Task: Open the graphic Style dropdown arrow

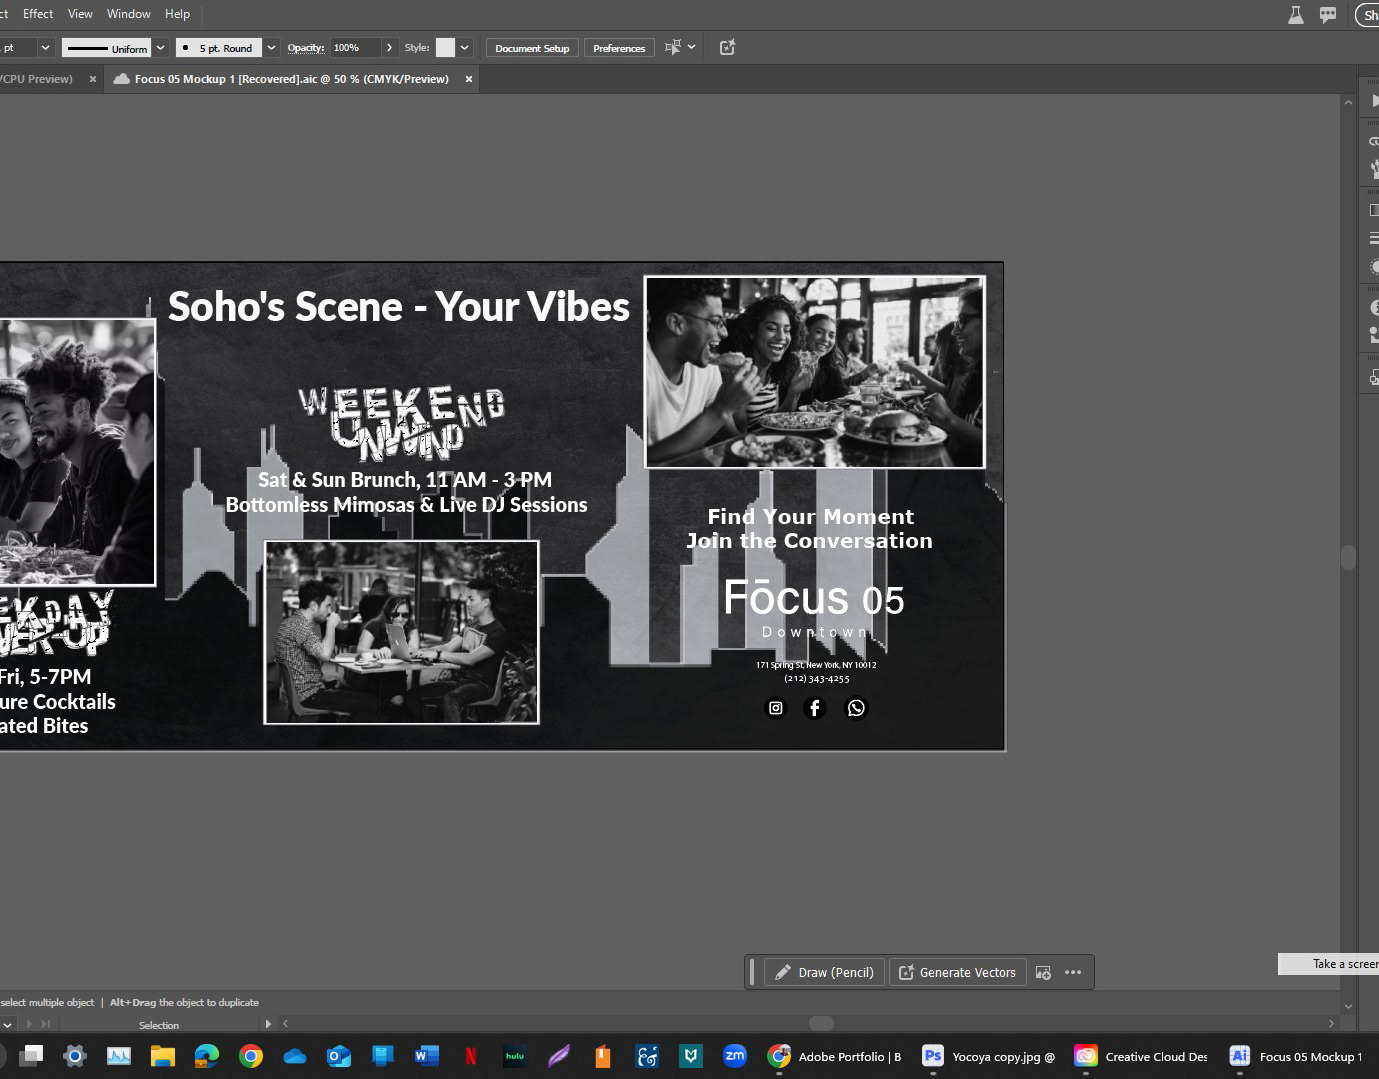Action: pyautogui.click(x=465, y=48)
